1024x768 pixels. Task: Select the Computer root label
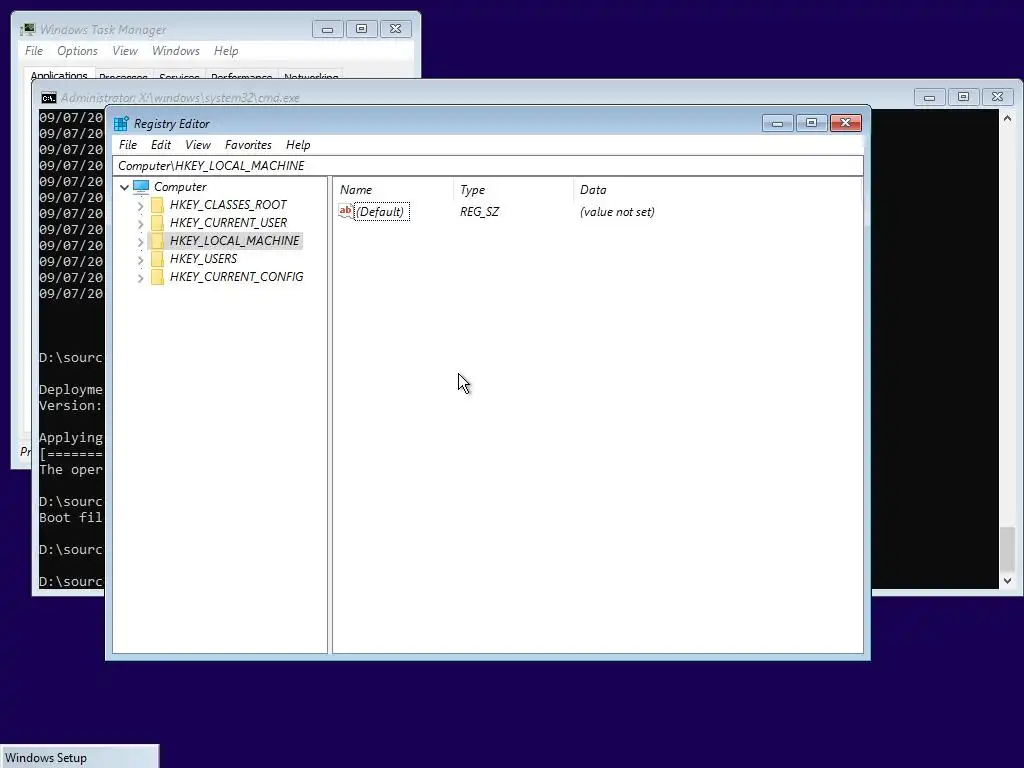pos(180,187)
